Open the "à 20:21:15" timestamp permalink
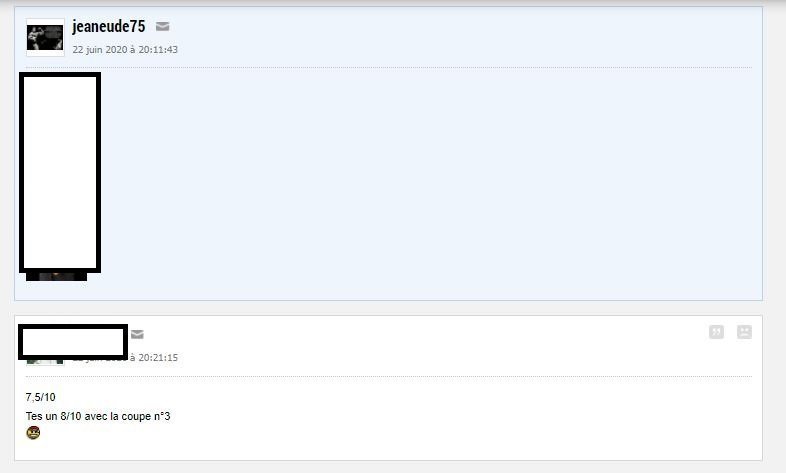Viewport: 786px width, 473px height. [154, 358]
